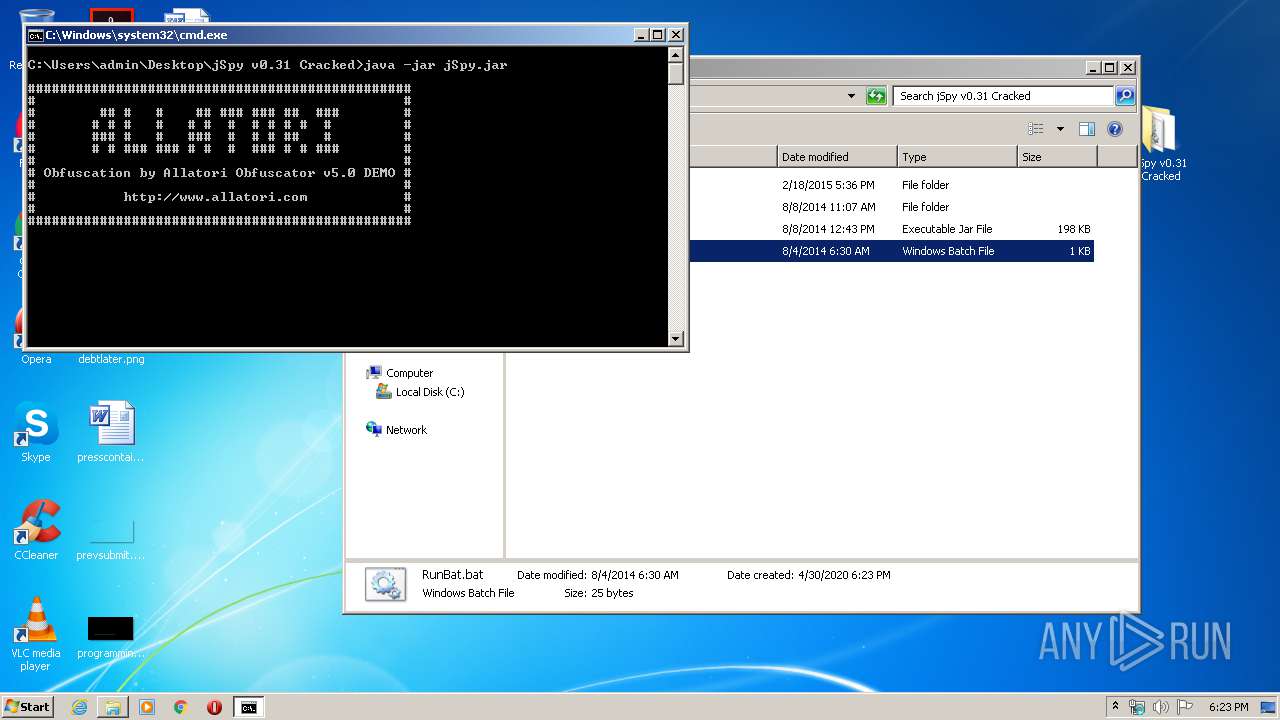Switch to cmd.exe taskbar button
This screenshot has height=720, width=1280.
point(249,707)
